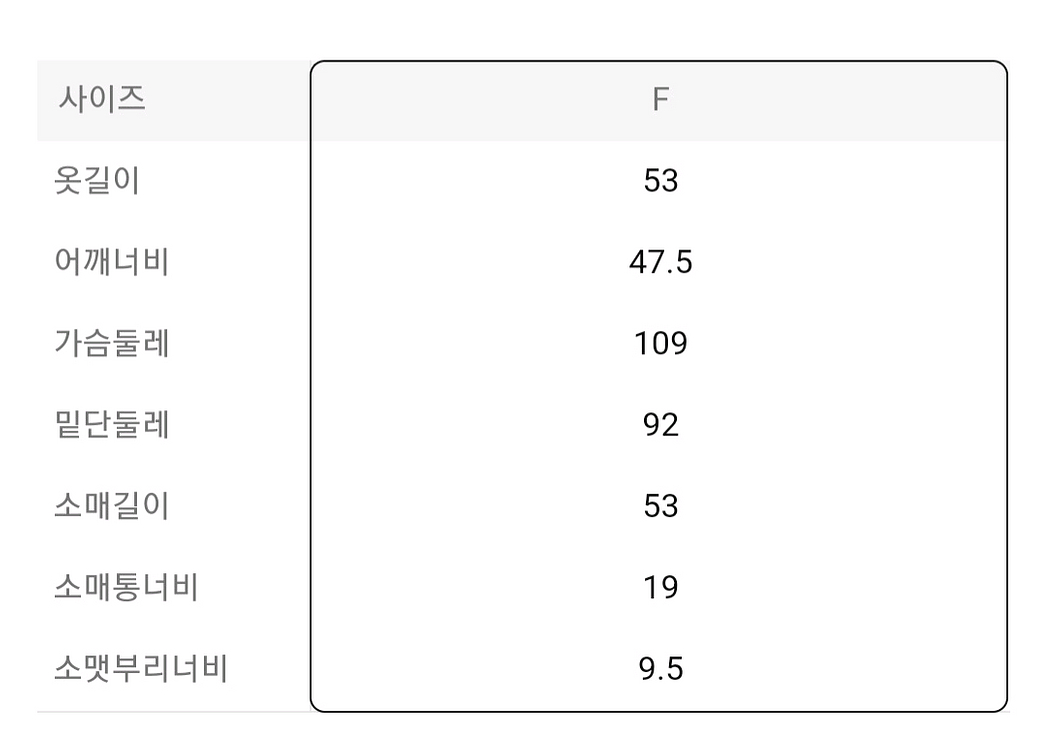This screenshot has width=1047, height=750.
Task: Select the 옷길이 value 53
Action: (x=661, y=181)
